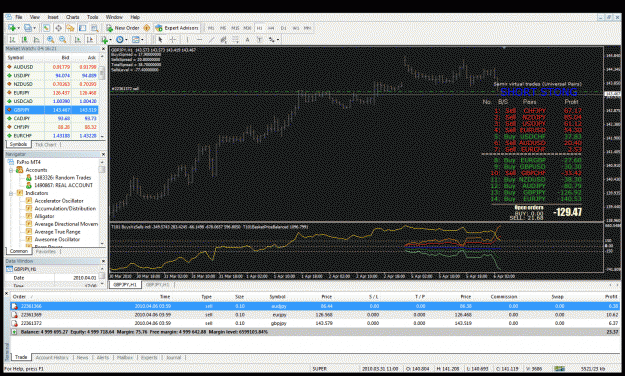625x376 pixels.
Task: Select EURCHF row in Market Watch
Action: (x=52, y=136)
